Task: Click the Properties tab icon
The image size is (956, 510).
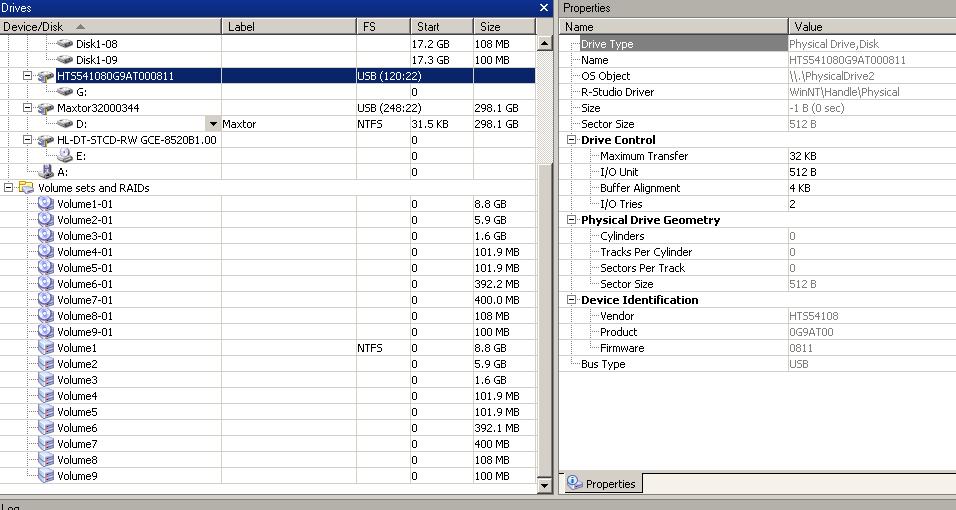Action: [x=574, y=483]
